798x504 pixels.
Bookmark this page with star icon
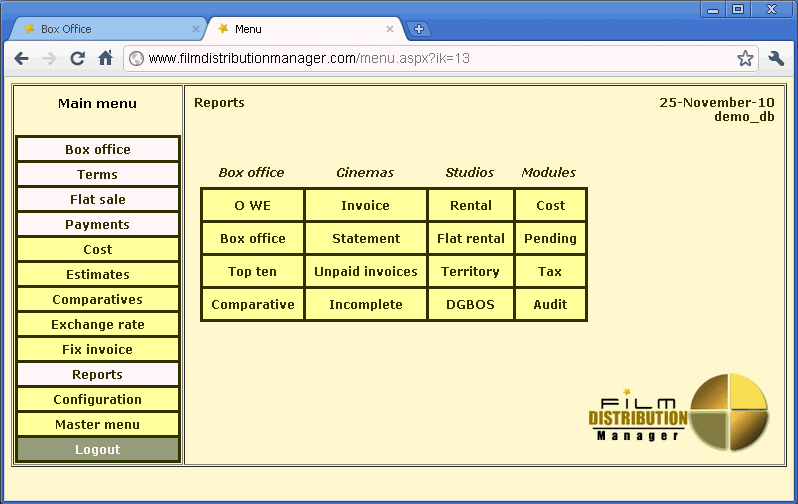pyautogui.click(x=745, y=59)
